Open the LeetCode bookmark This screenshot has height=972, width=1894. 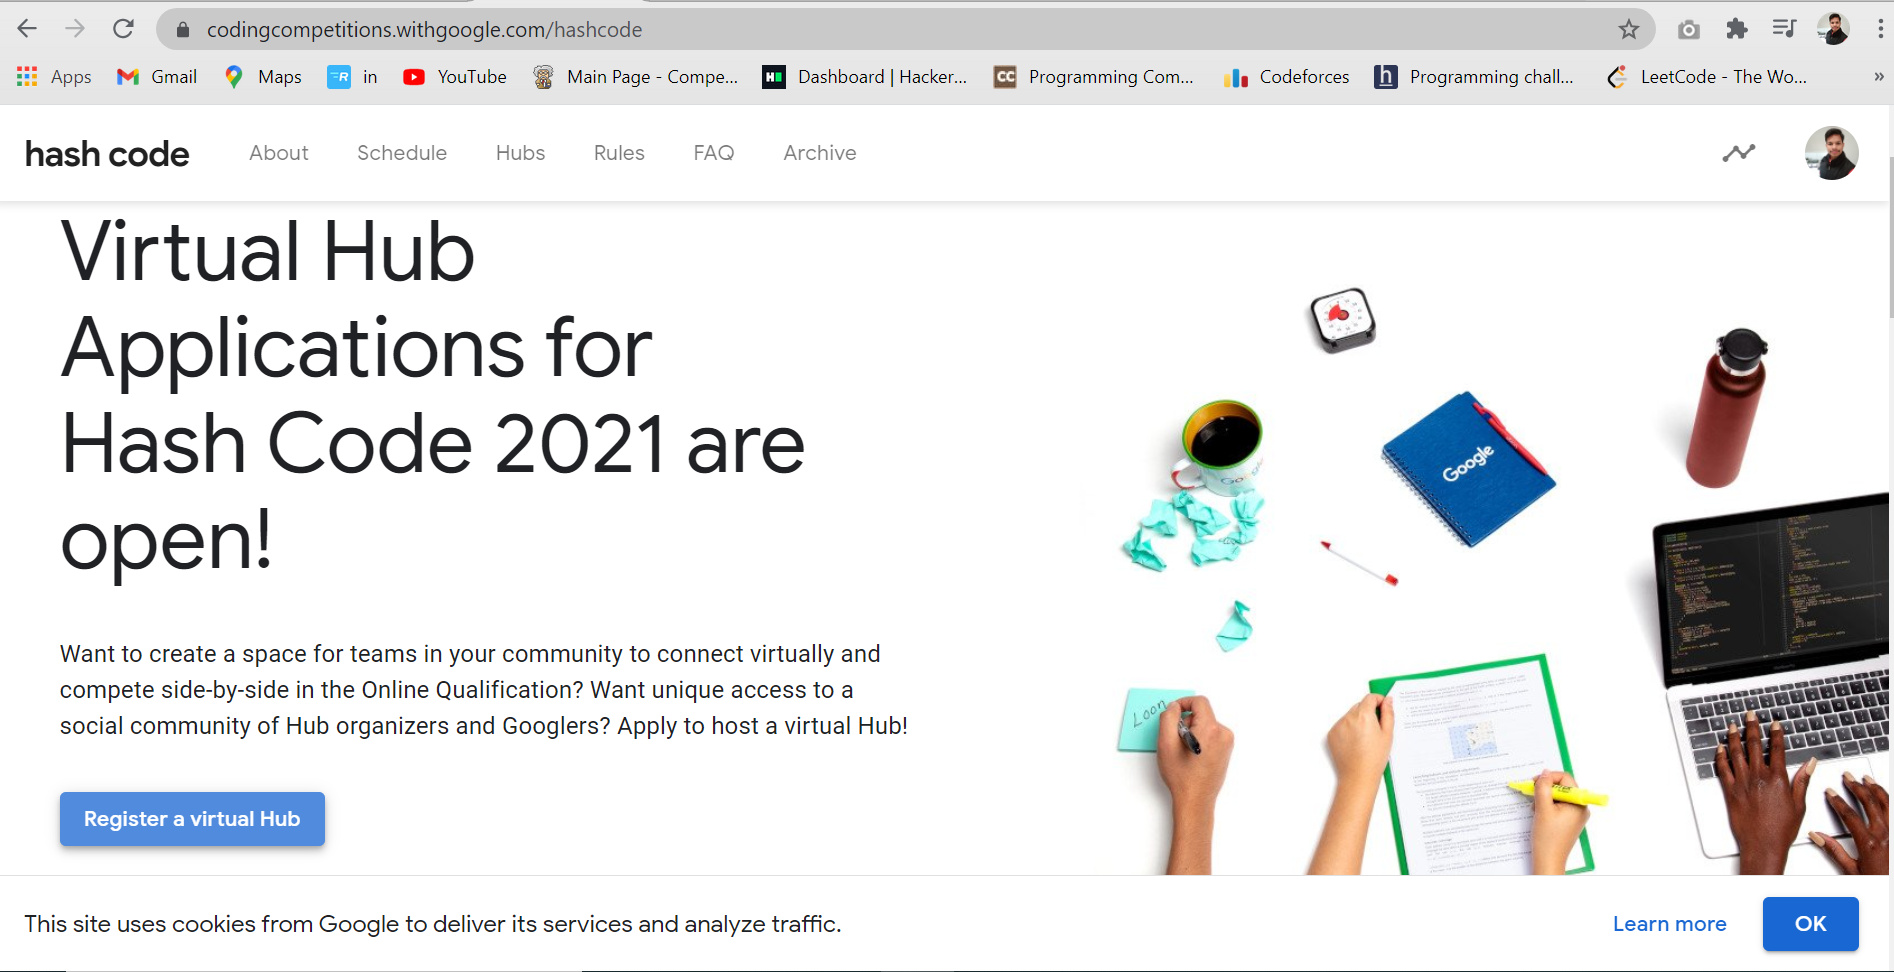(1707, 77)
